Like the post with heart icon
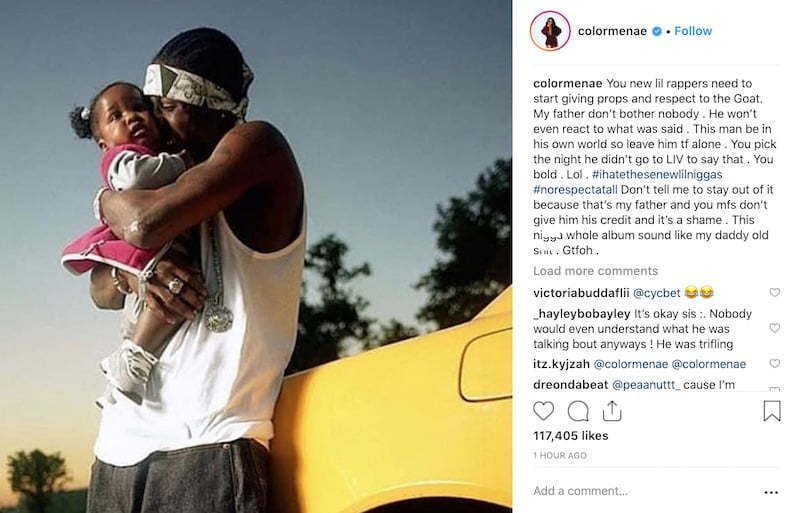Screen dimensions: 800x513 point(543,411)
